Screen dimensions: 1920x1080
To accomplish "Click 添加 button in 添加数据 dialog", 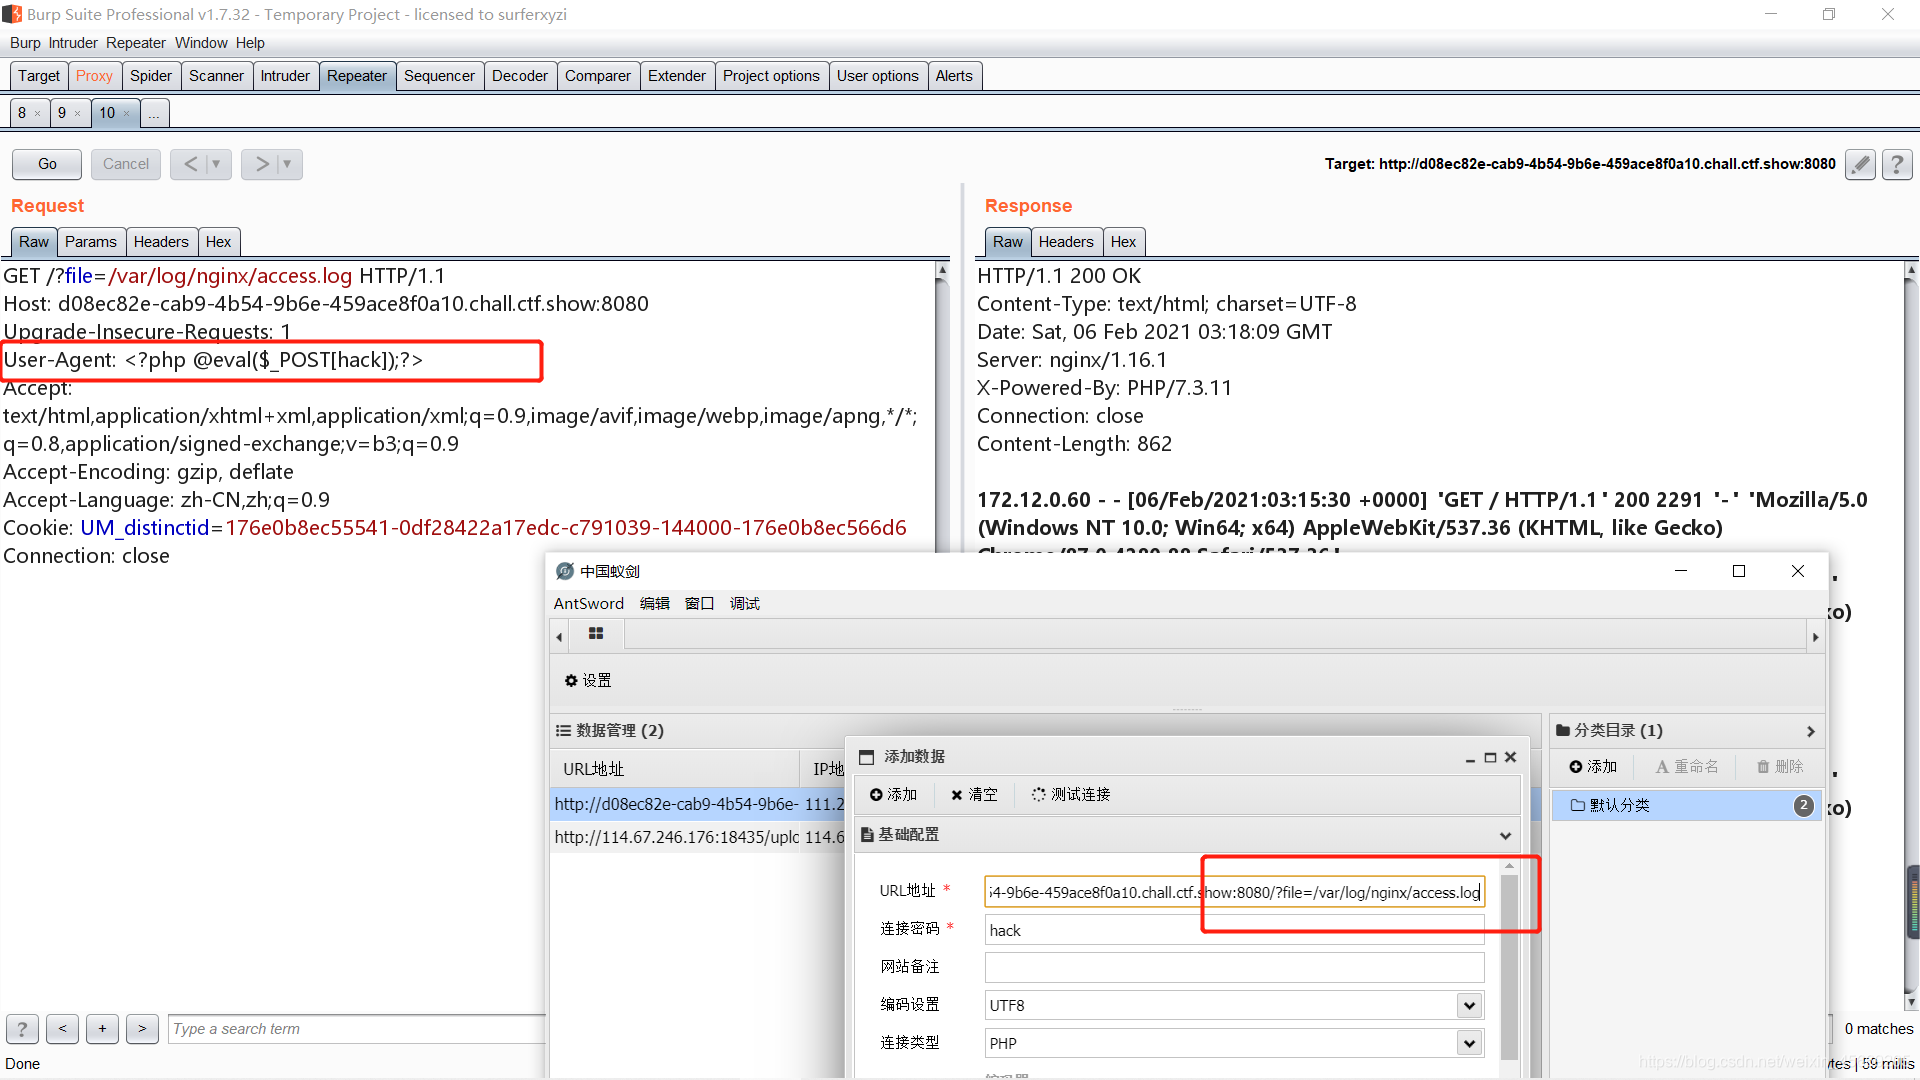I will tap(893, 795).
